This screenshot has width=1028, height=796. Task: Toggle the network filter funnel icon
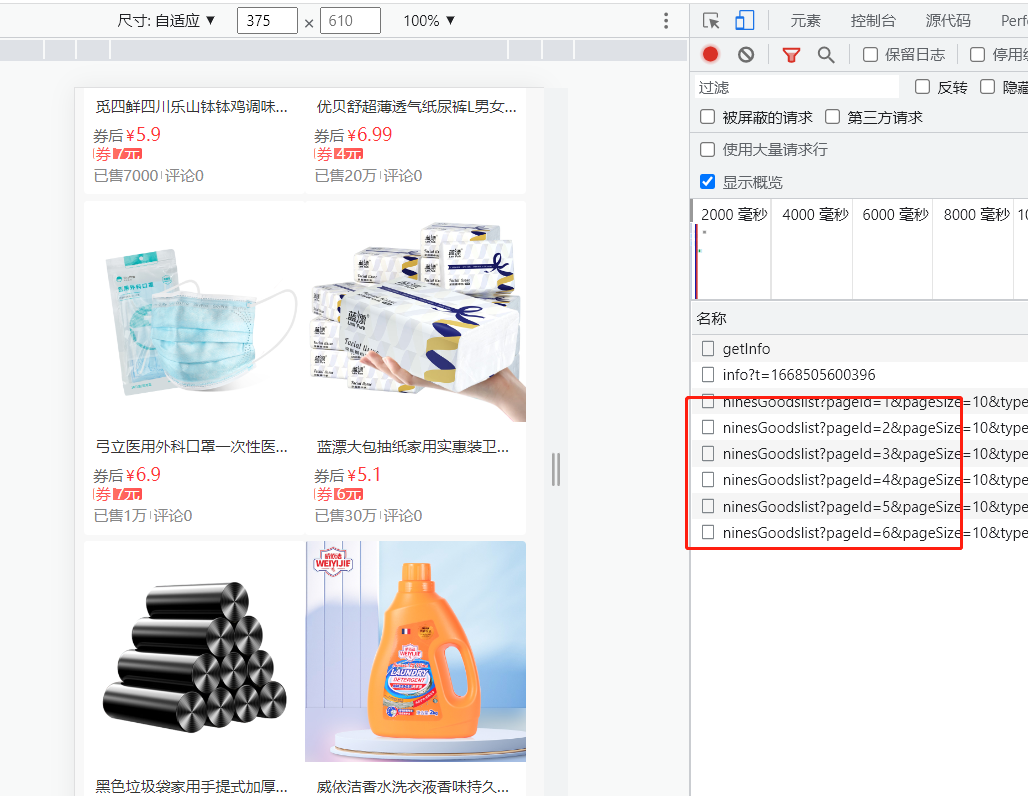791,55
